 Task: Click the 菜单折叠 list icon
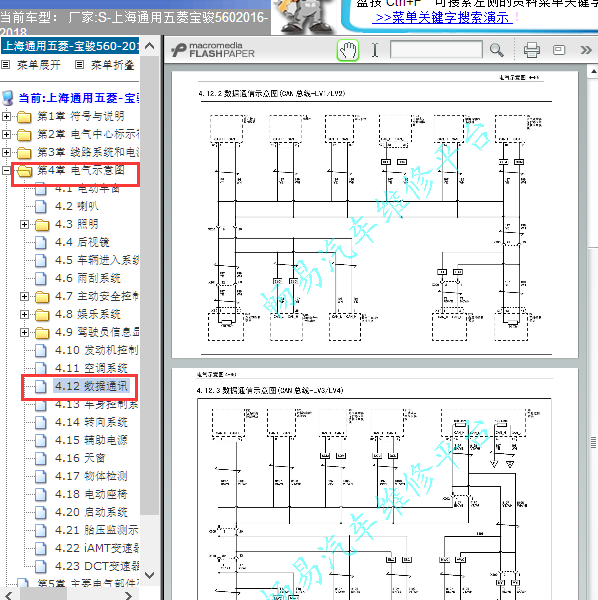[x=79, y=65]
